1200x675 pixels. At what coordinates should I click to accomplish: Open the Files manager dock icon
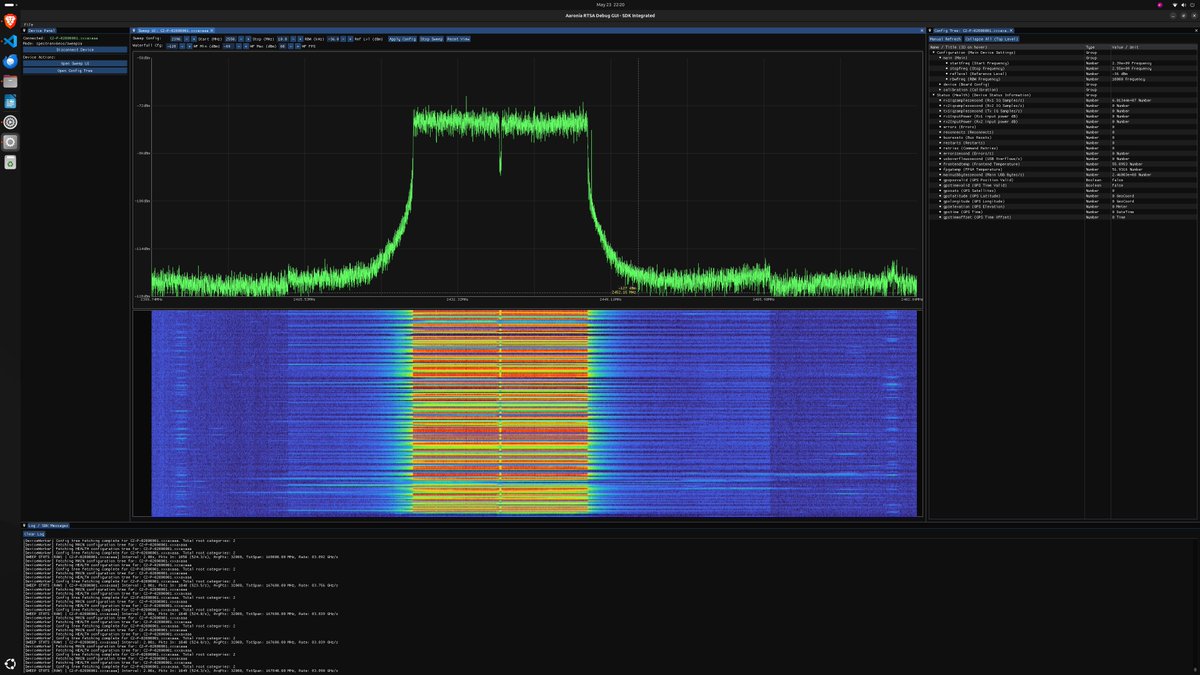tap(10, 81)
